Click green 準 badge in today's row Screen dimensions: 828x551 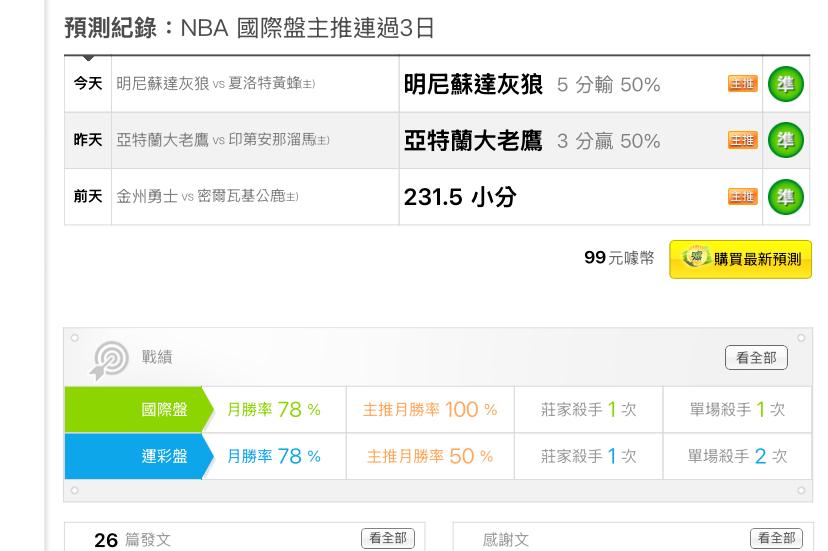click(x=785, y=85)
